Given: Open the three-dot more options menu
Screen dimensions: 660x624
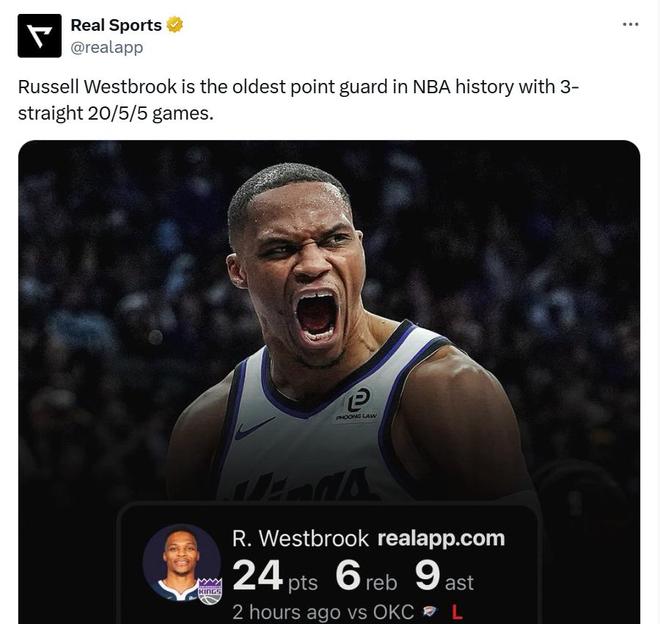Looking at the screenshot, I should point(631,24).
